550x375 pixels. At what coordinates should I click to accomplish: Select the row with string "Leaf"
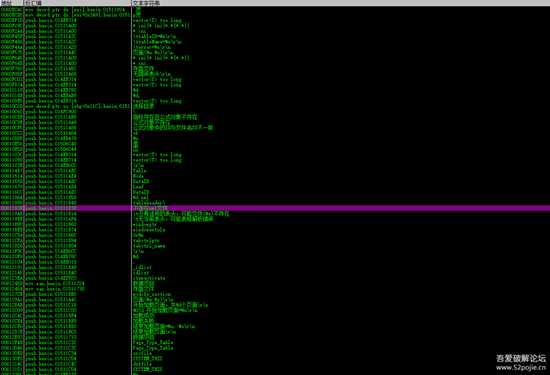(275, 187)
